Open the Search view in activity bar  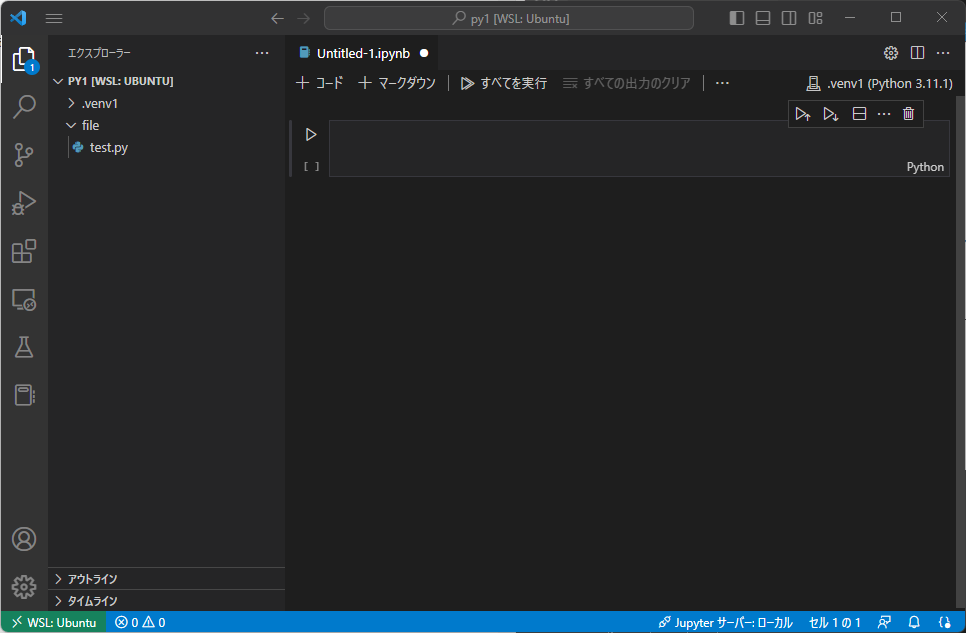(x=24, y=106)
